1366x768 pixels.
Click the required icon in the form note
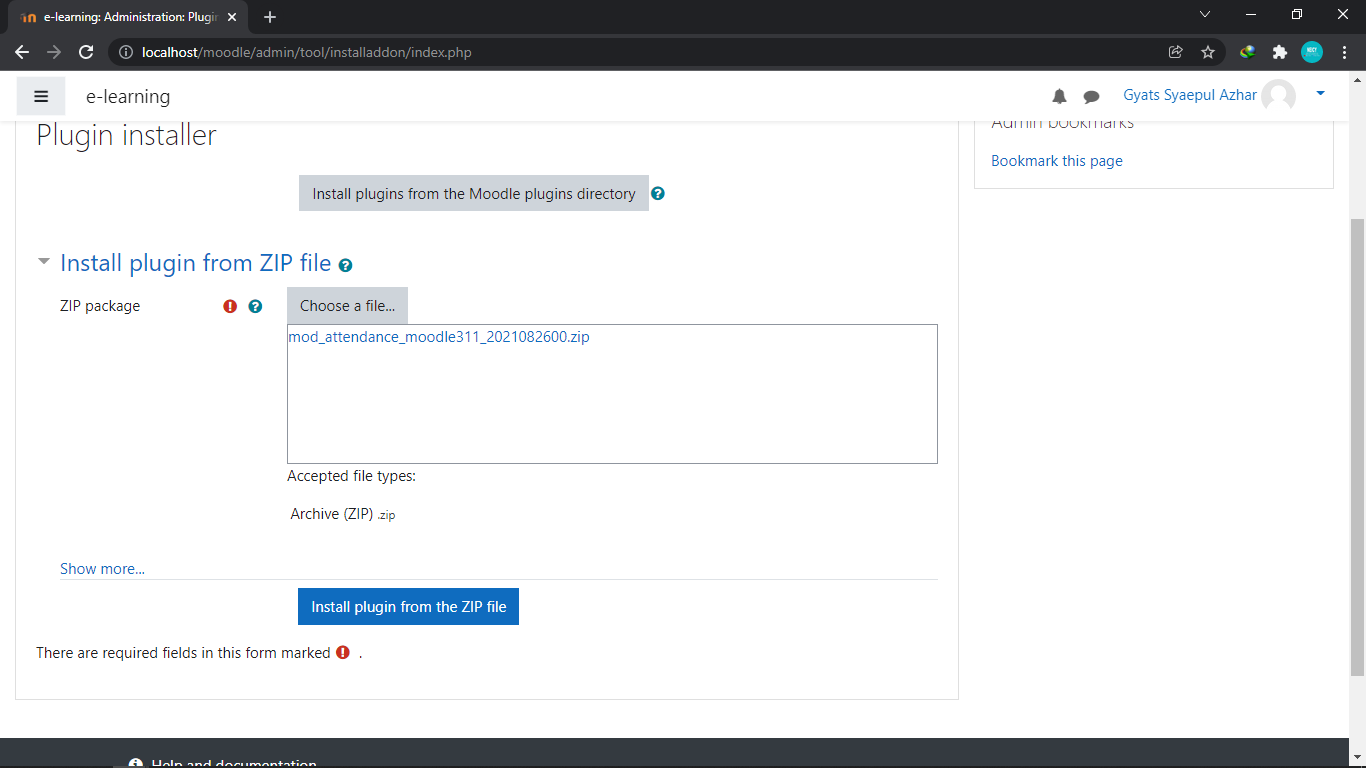343,652
